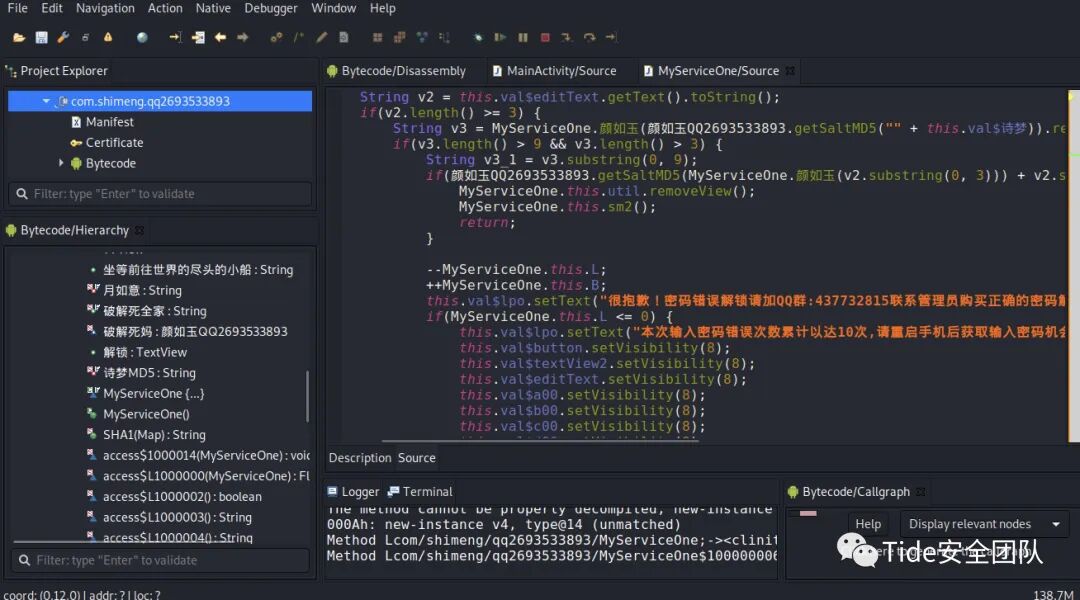Viewport: 1080px width, 600px height.
Task: Select the com.shimeng.qq2693533893 project row
Action: coord(160,101)
